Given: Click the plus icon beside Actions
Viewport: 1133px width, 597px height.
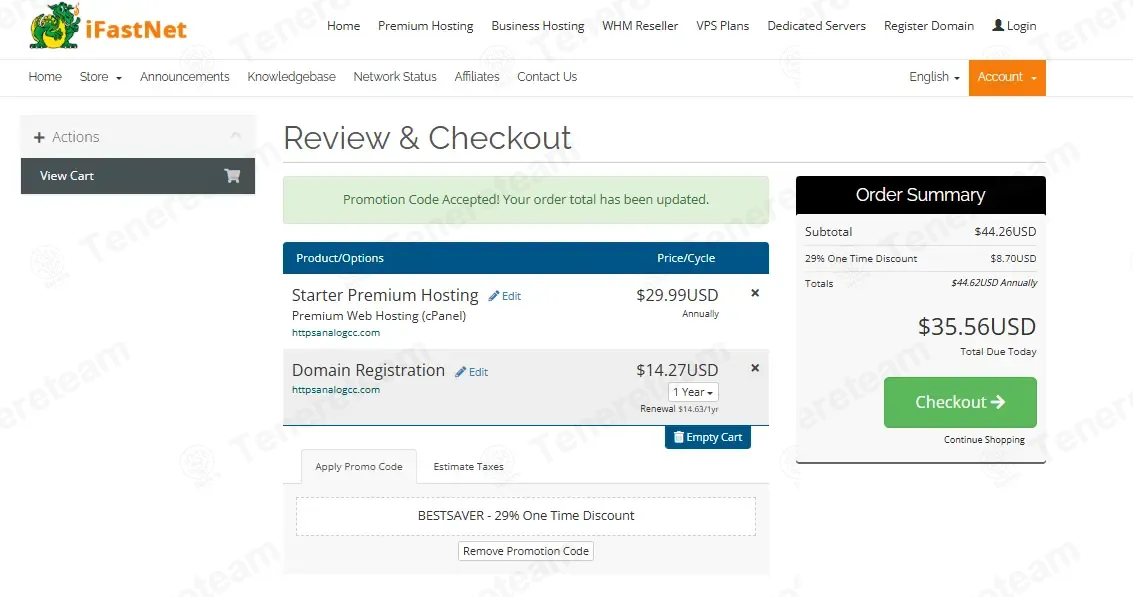Looking at the screenshot, I should tap(39, 137).
